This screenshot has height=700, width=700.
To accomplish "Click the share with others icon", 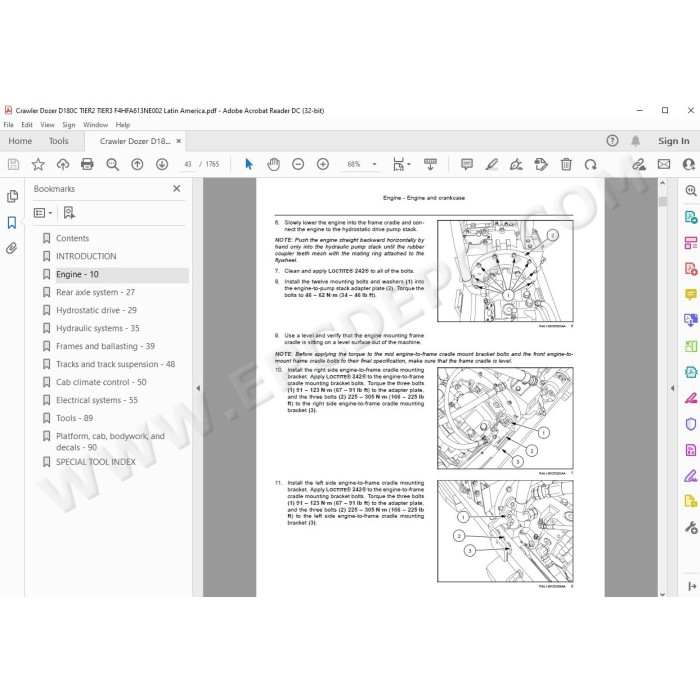I will pyautogui.click(x=688, y=164).
